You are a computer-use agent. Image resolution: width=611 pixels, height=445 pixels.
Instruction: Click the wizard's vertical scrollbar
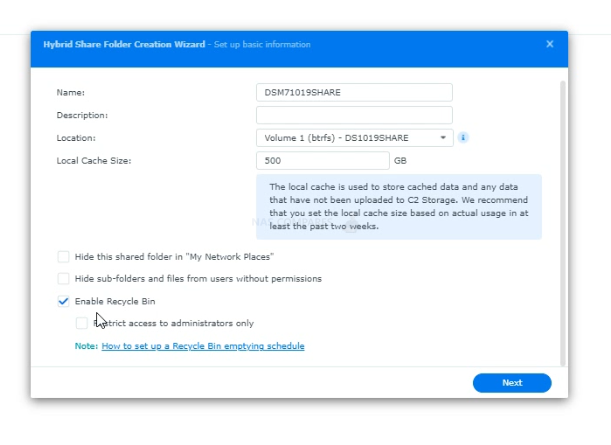562,223
